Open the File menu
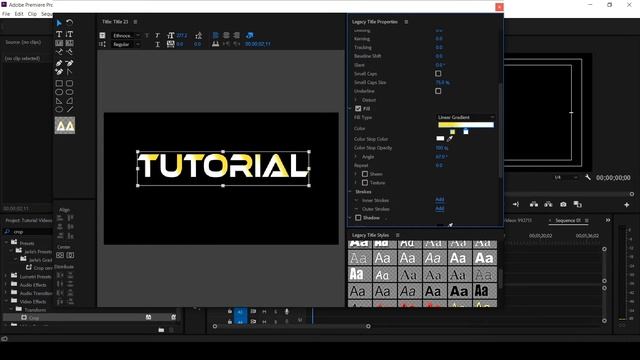Viewport: 640px width, 360px height. click(x=6, y=14)
